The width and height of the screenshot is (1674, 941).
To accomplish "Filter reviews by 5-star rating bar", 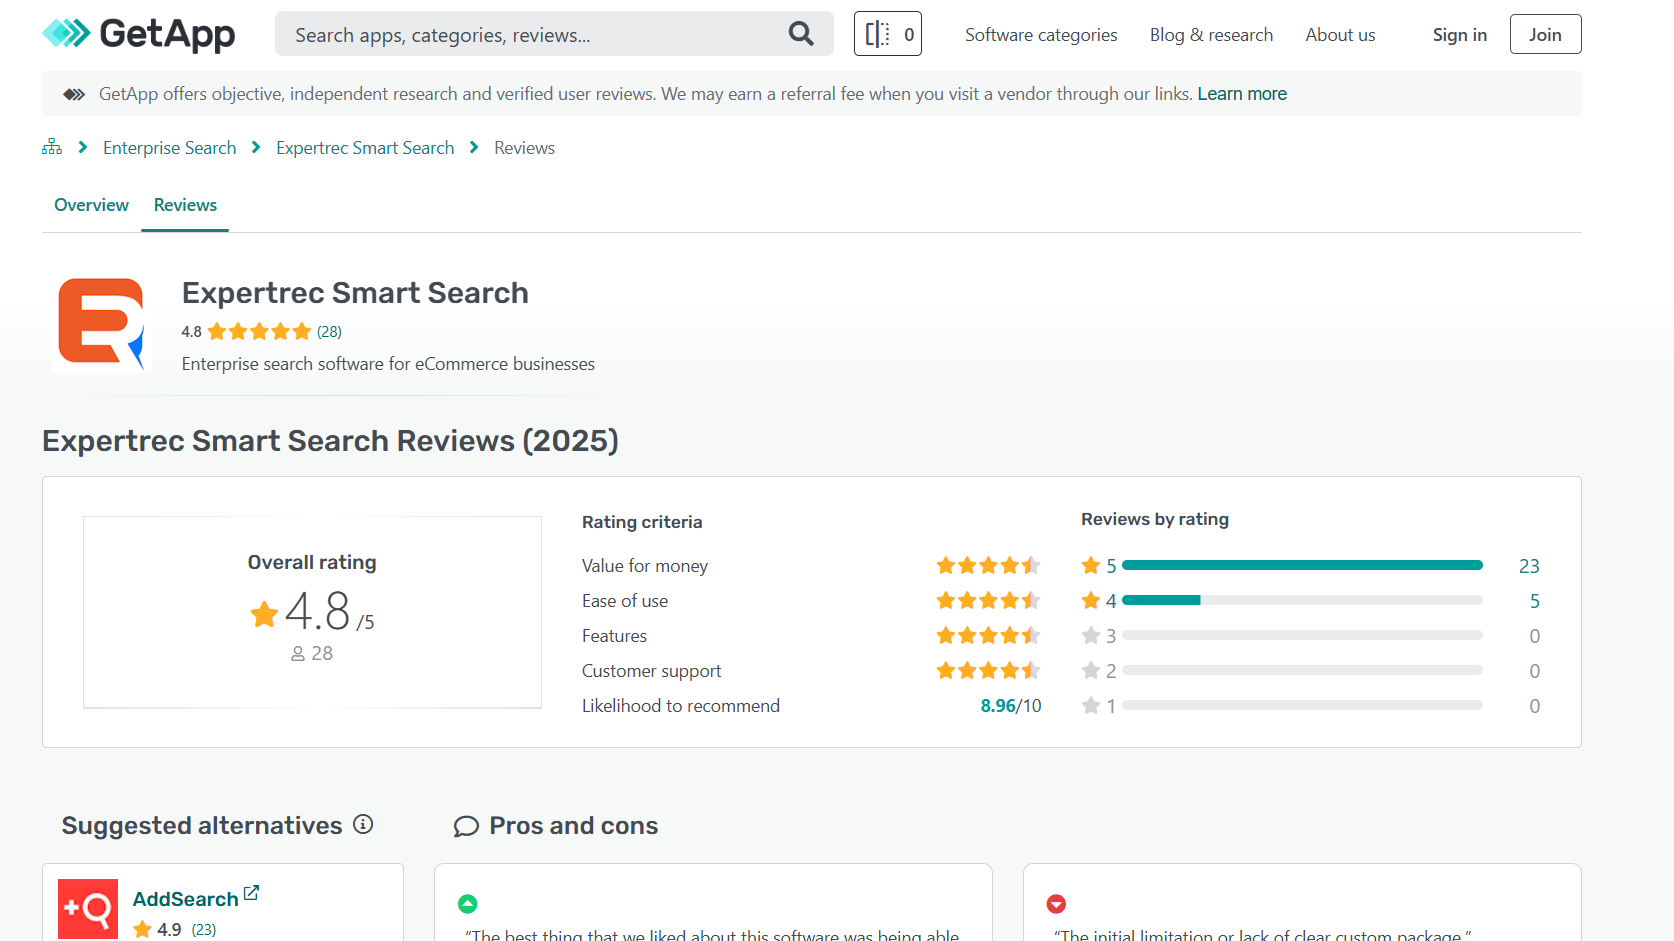I will (x=1301, y=566).
